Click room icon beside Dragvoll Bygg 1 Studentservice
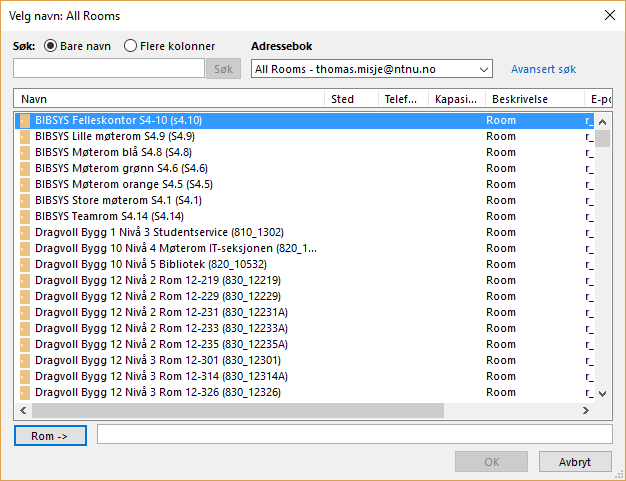Viewport: 626px width, 481px height. (25, 232)
